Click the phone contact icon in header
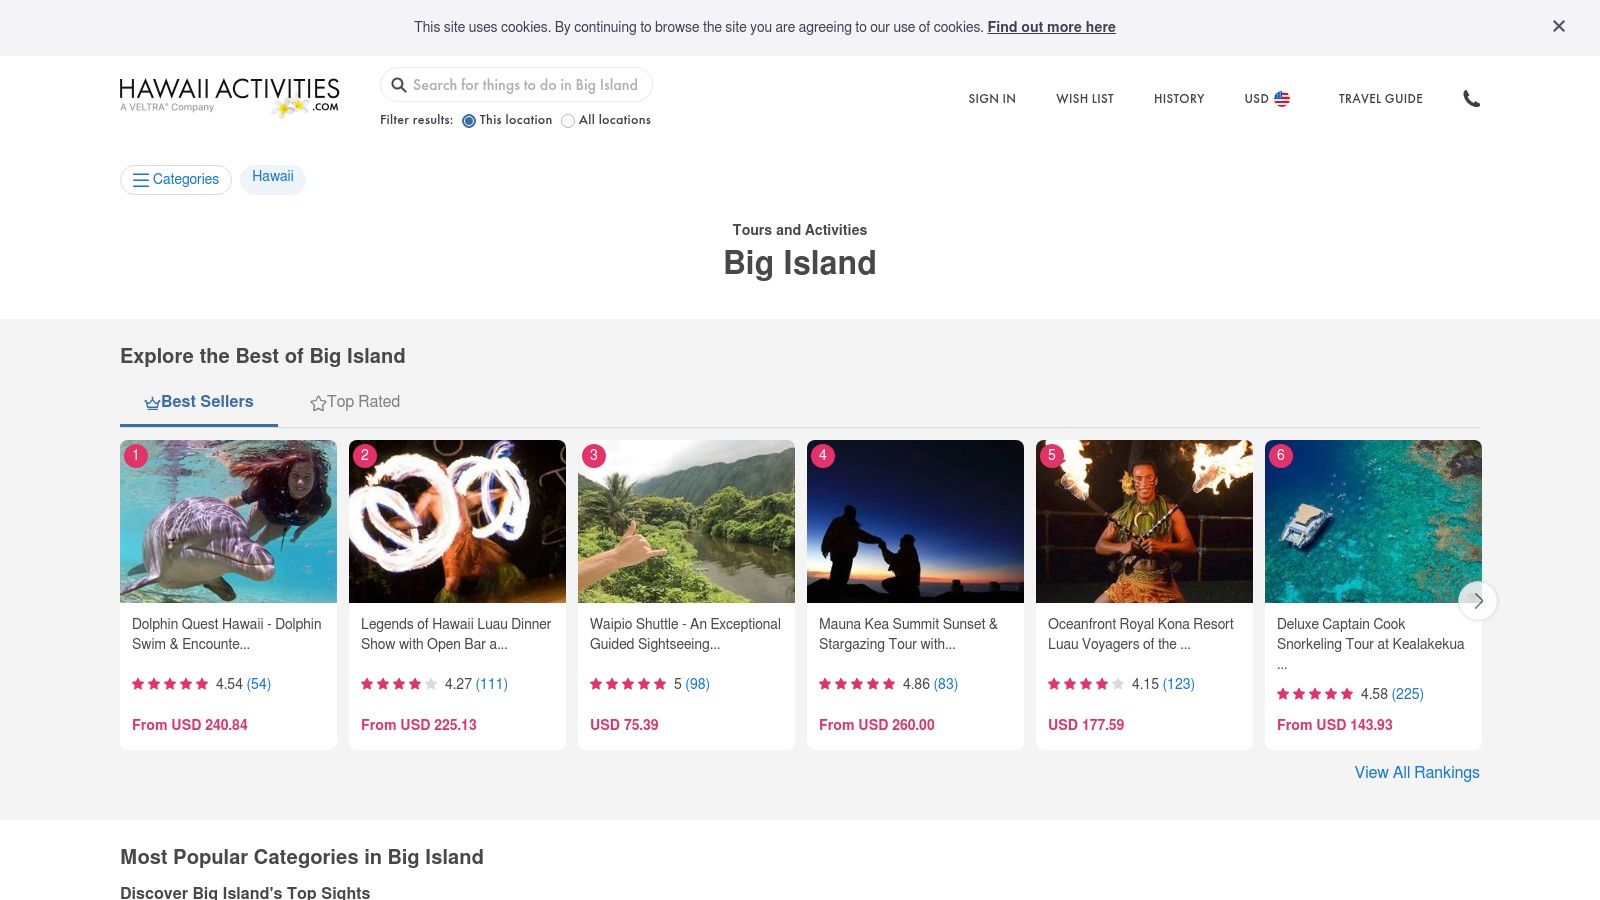The image size is (1600, 900). pos(1471,98)
